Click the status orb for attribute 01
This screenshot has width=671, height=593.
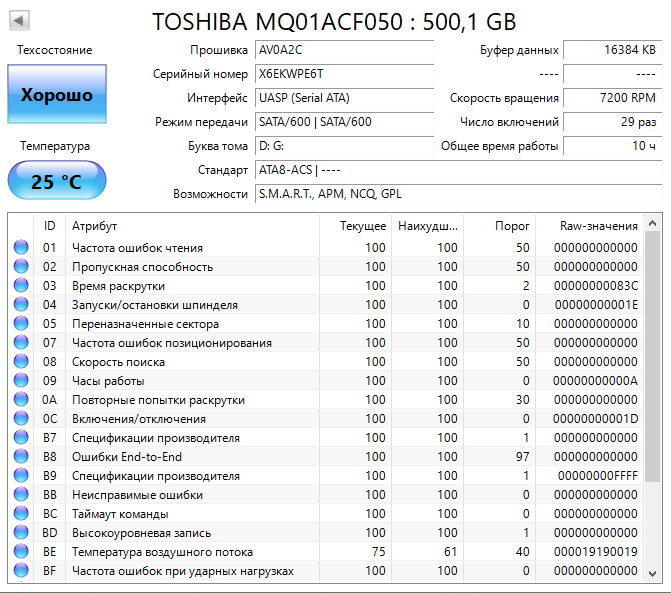(x=21, y=247)
